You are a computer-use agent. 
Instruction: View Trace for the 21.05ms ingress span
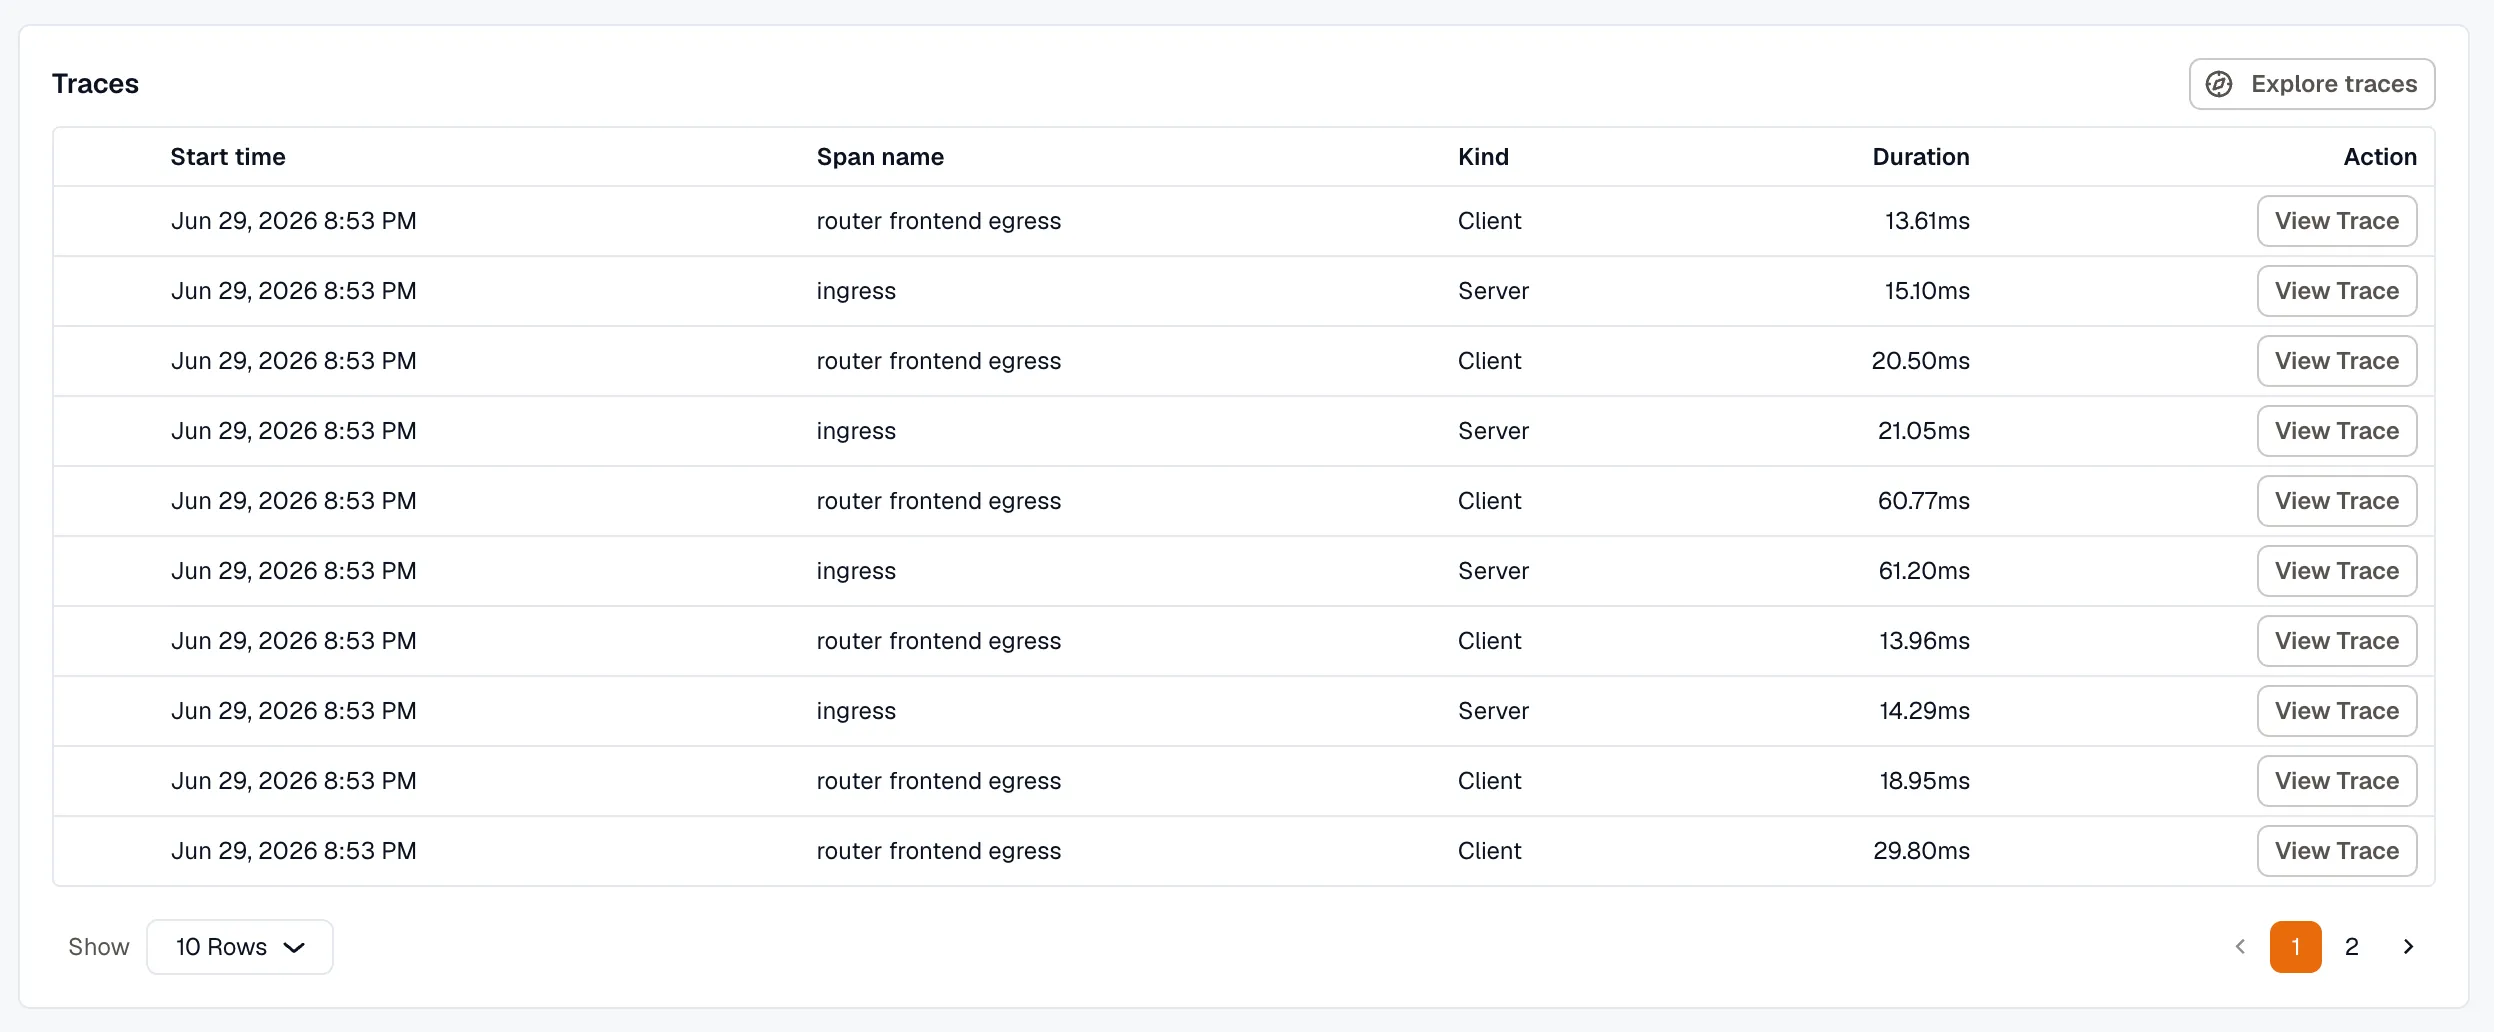tap(2337, 431)
